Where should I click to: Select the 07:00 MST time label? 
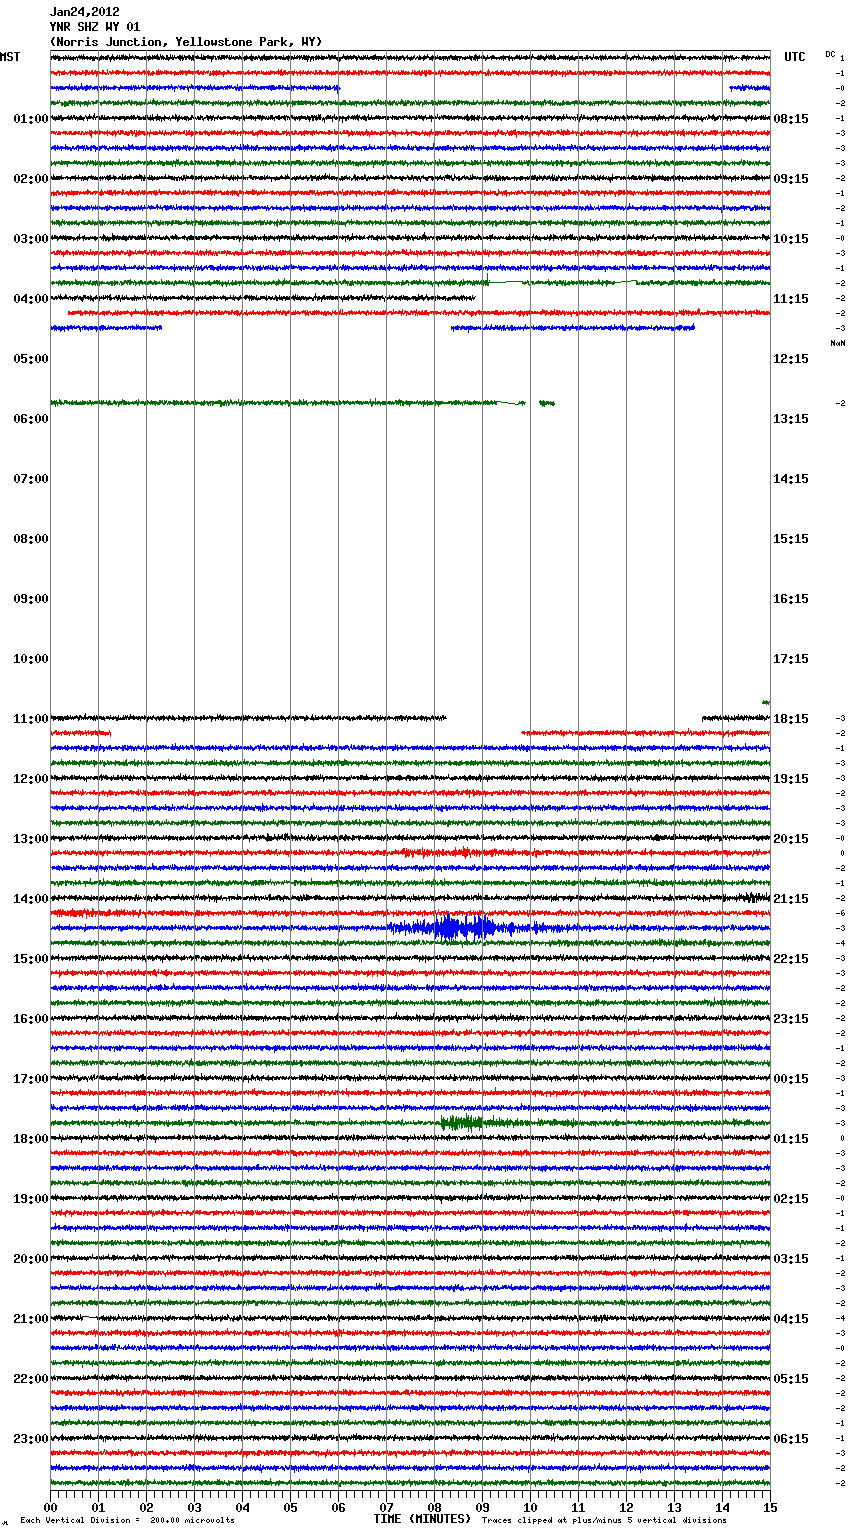click(31, 479)
